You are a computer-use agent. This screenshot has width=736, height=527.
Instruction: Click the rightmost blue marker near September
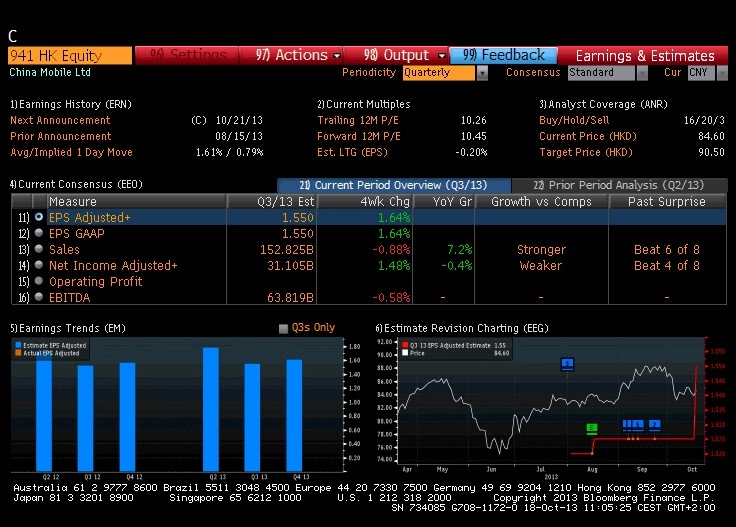click(x=654, y=425)
